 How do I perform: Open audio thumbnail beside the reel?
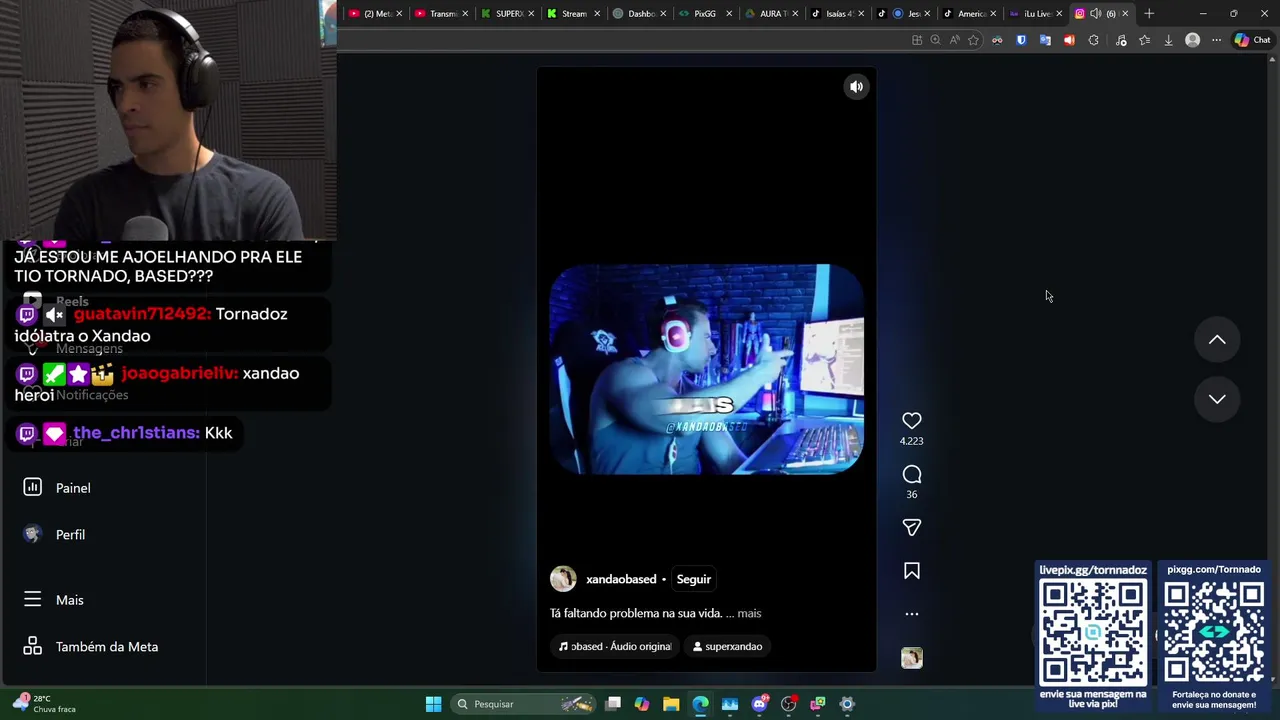[x=911, y=657]
